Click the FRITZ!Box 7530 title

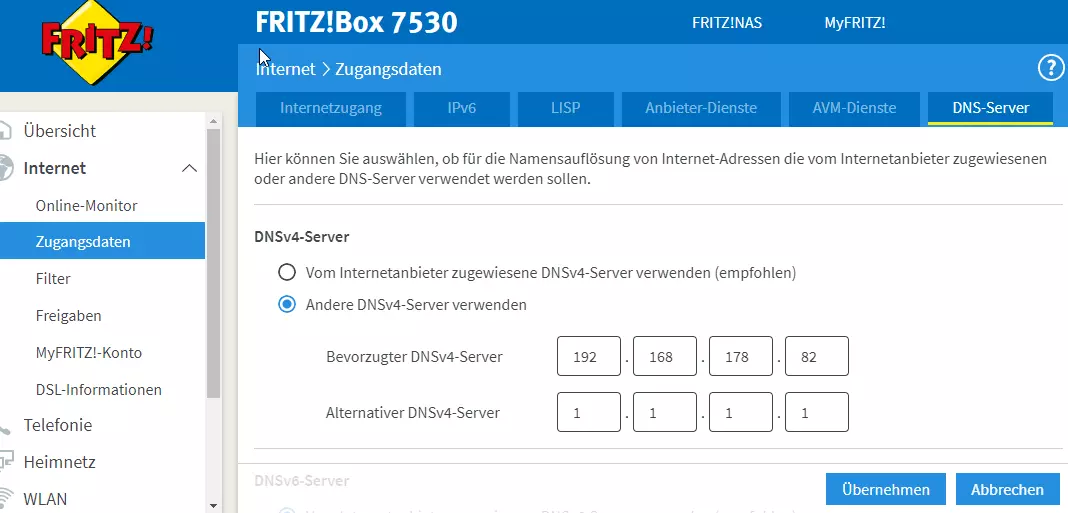click(356, 22)
